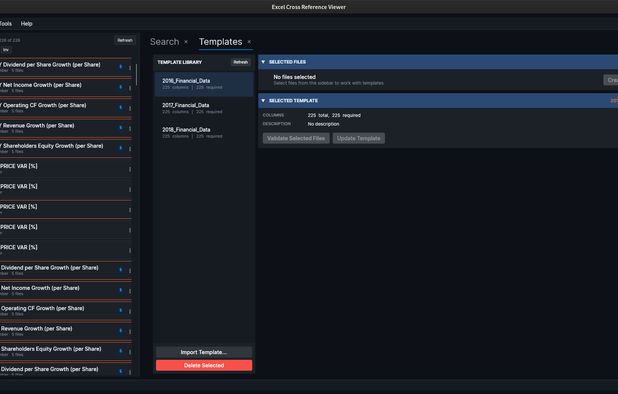Image resolution: width=618 pixels, height=394 pixels.
Task: Click the 'No files selected' message
Action: coord(294,77)
